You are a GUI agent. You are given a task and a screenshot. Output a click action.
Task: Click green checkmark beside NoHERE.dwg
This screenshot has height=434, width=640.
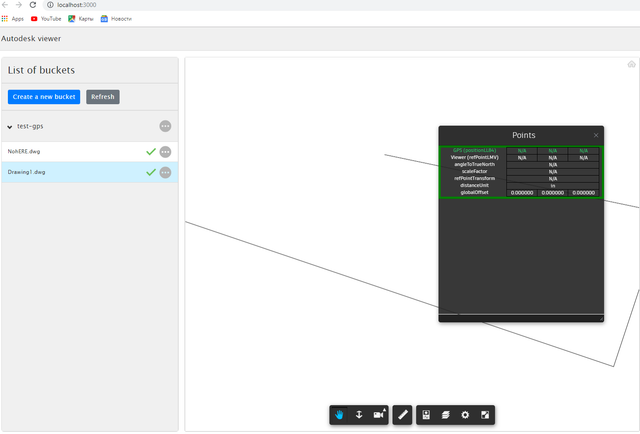coord(151,152)
